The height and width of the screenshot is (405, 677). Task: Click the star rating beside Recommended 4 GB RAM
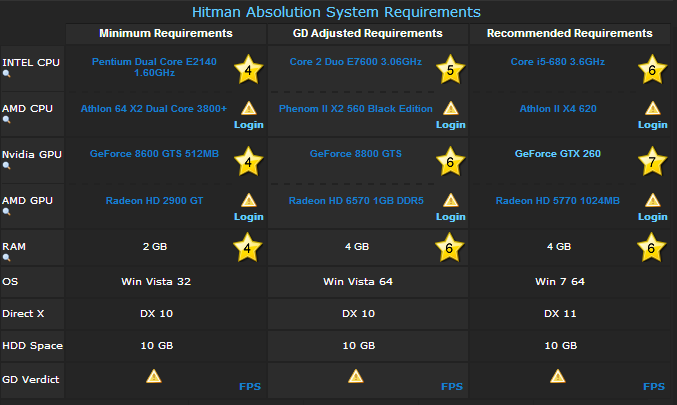point(652,247)
